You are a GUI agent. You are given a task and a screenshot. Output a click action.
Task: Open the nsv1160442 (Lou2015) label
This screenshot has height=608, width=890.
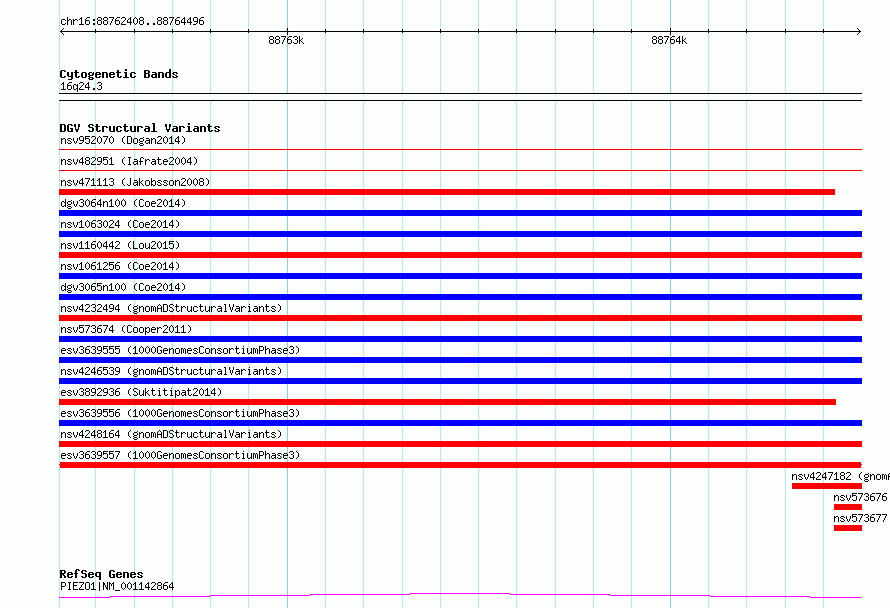click(x=120, y=245)
